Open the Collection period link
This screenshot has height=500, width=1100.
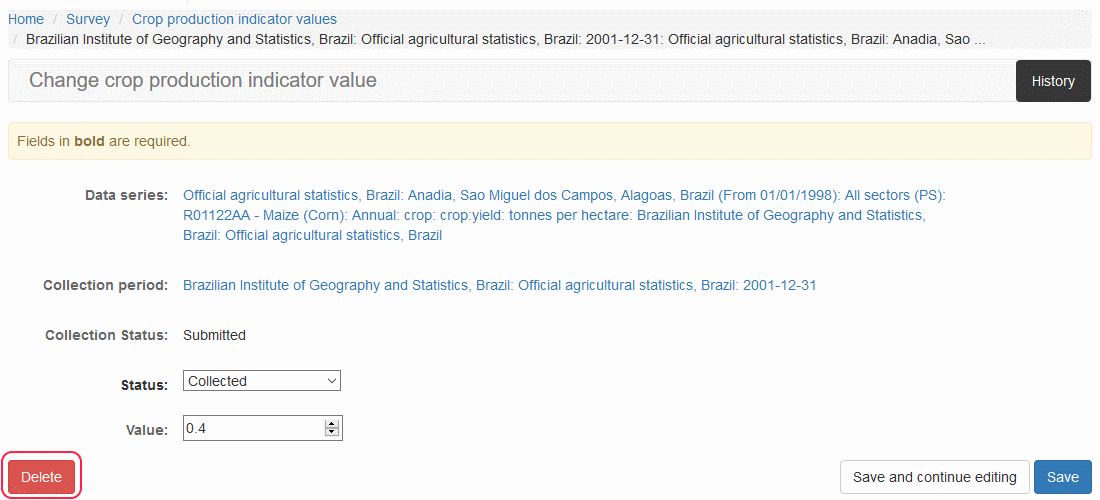pyautogui.click(x=499, y=285)
